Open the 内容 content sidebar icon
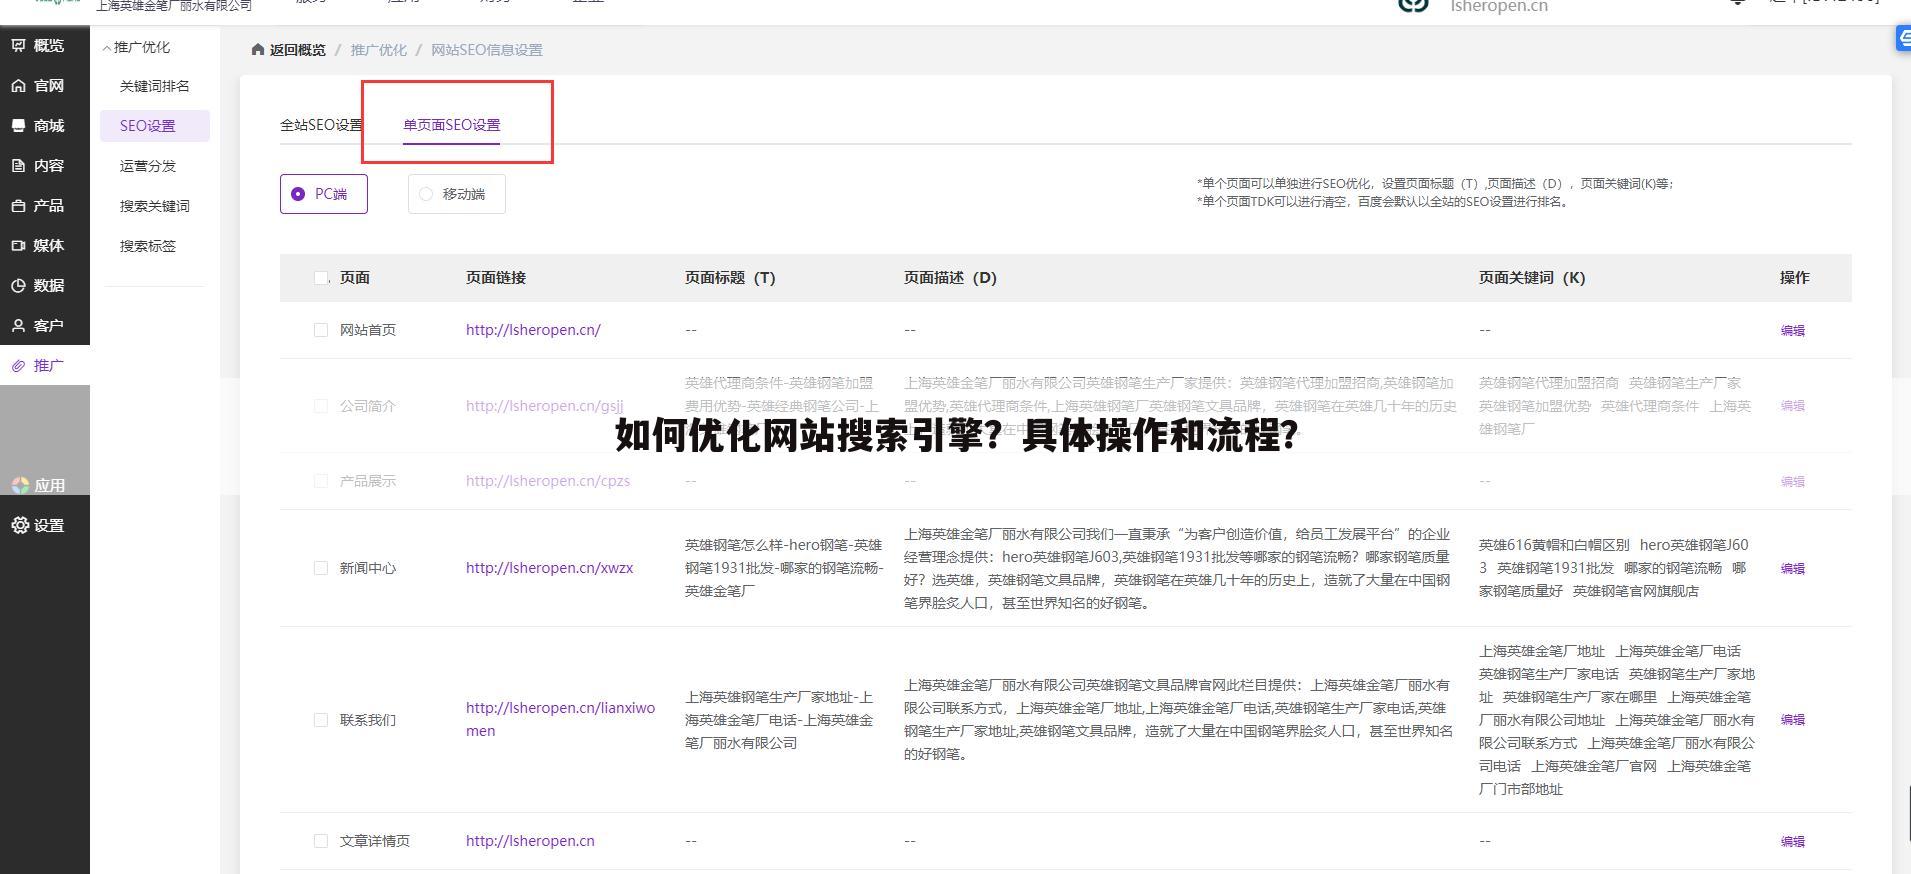Image resolution: width=1911 pixels, height=874 pixels. coord(19,165)
